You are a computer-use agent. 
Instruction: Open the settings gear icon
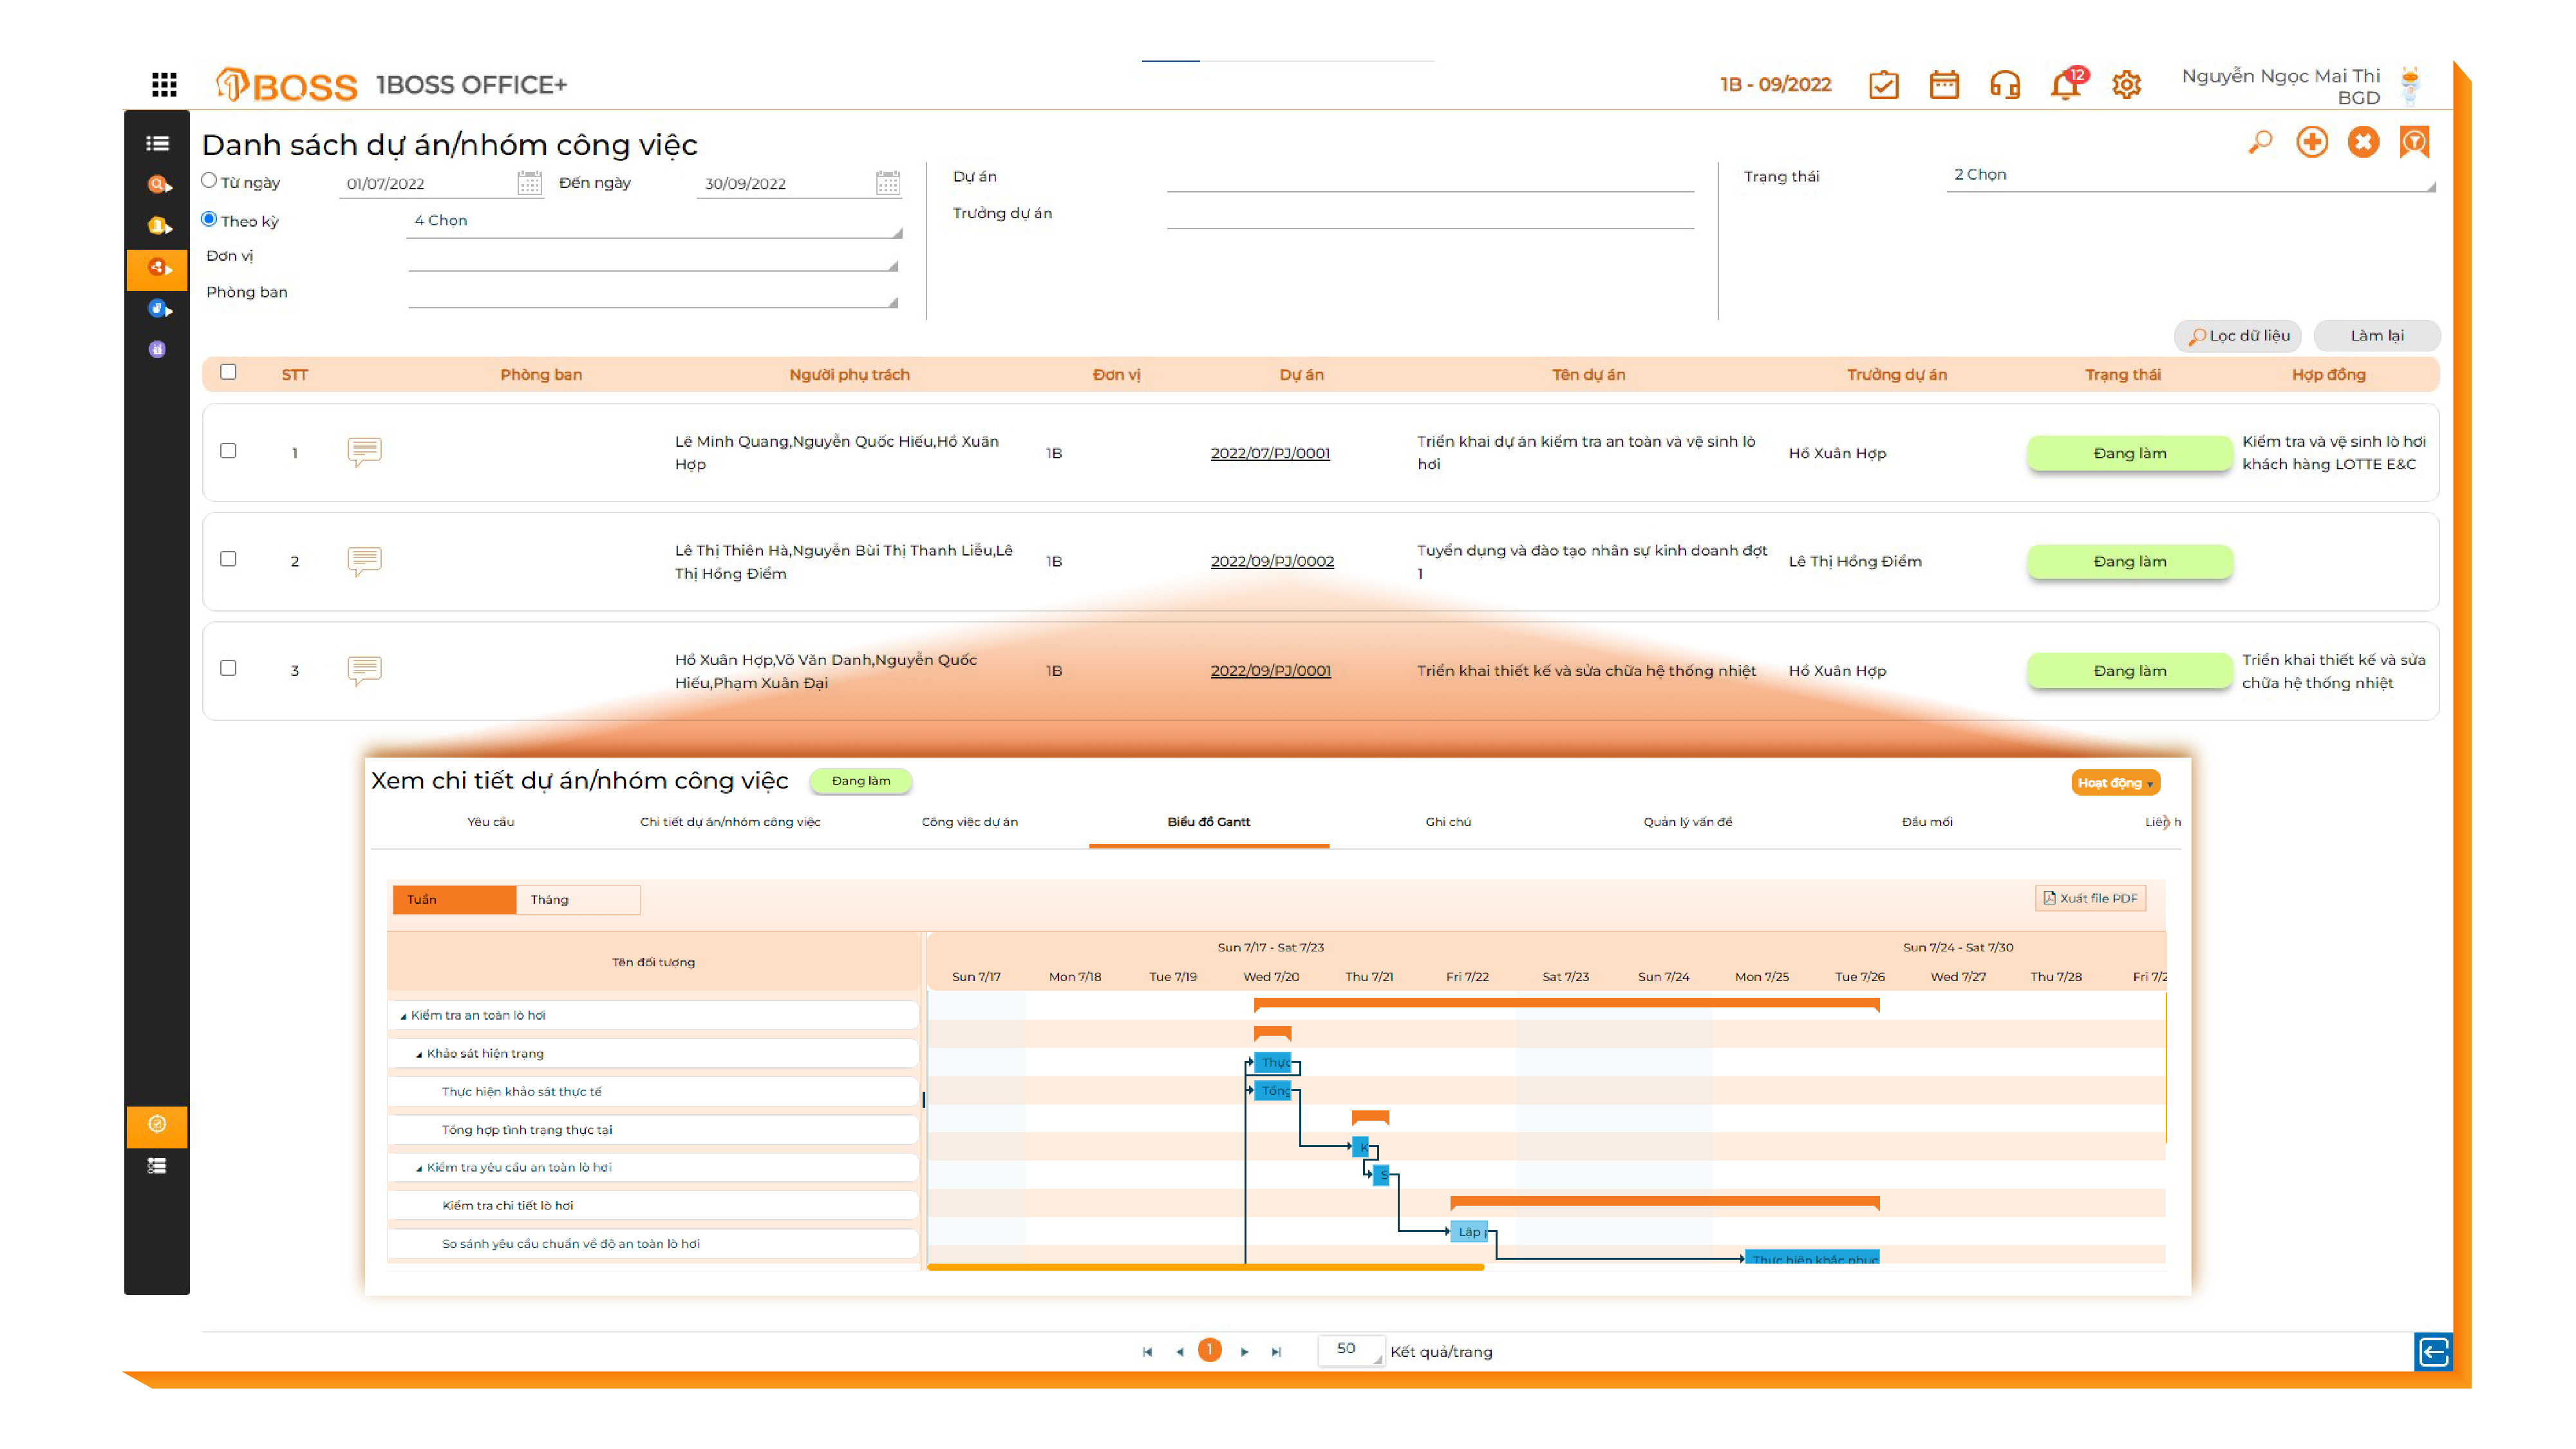point(2126,85)
